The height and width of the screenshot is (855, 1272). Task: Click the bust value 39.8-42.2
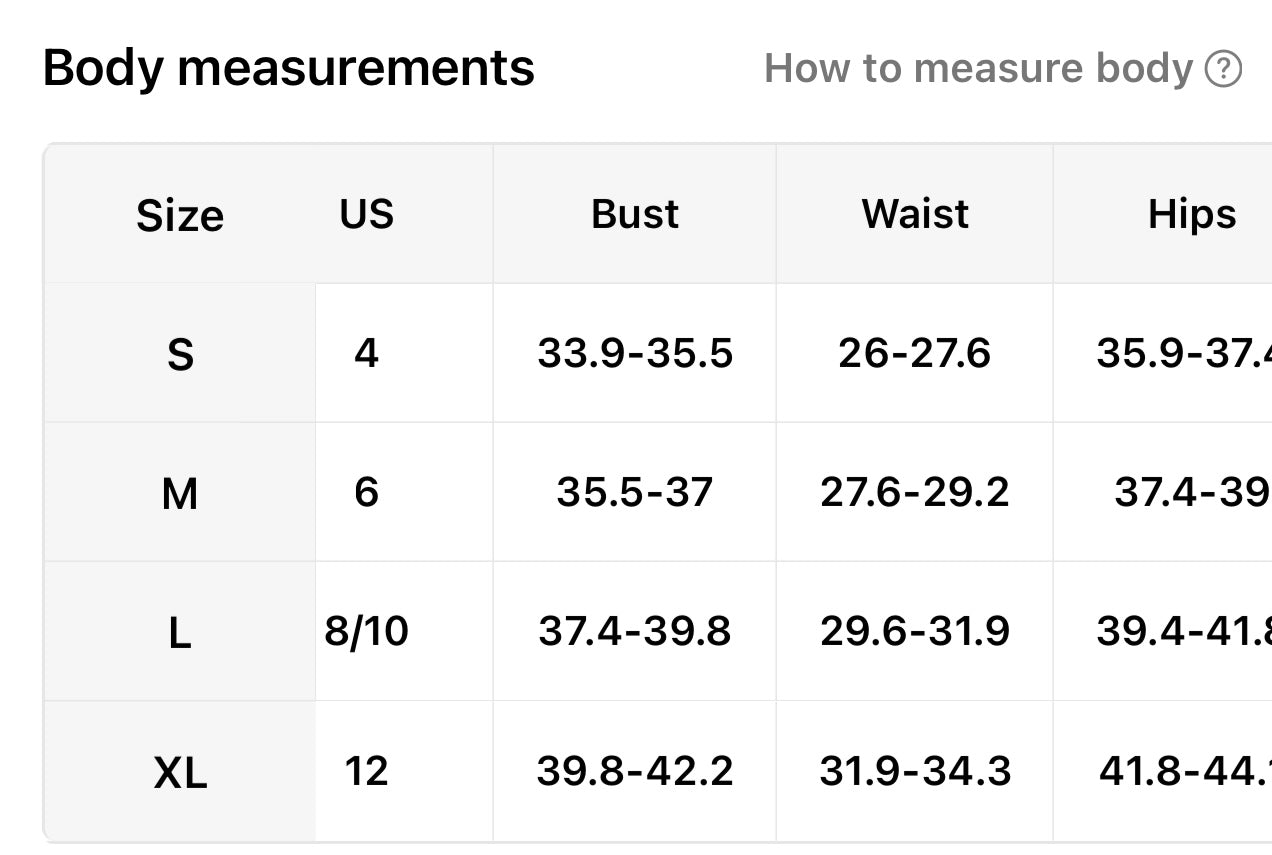coord(635,771)
